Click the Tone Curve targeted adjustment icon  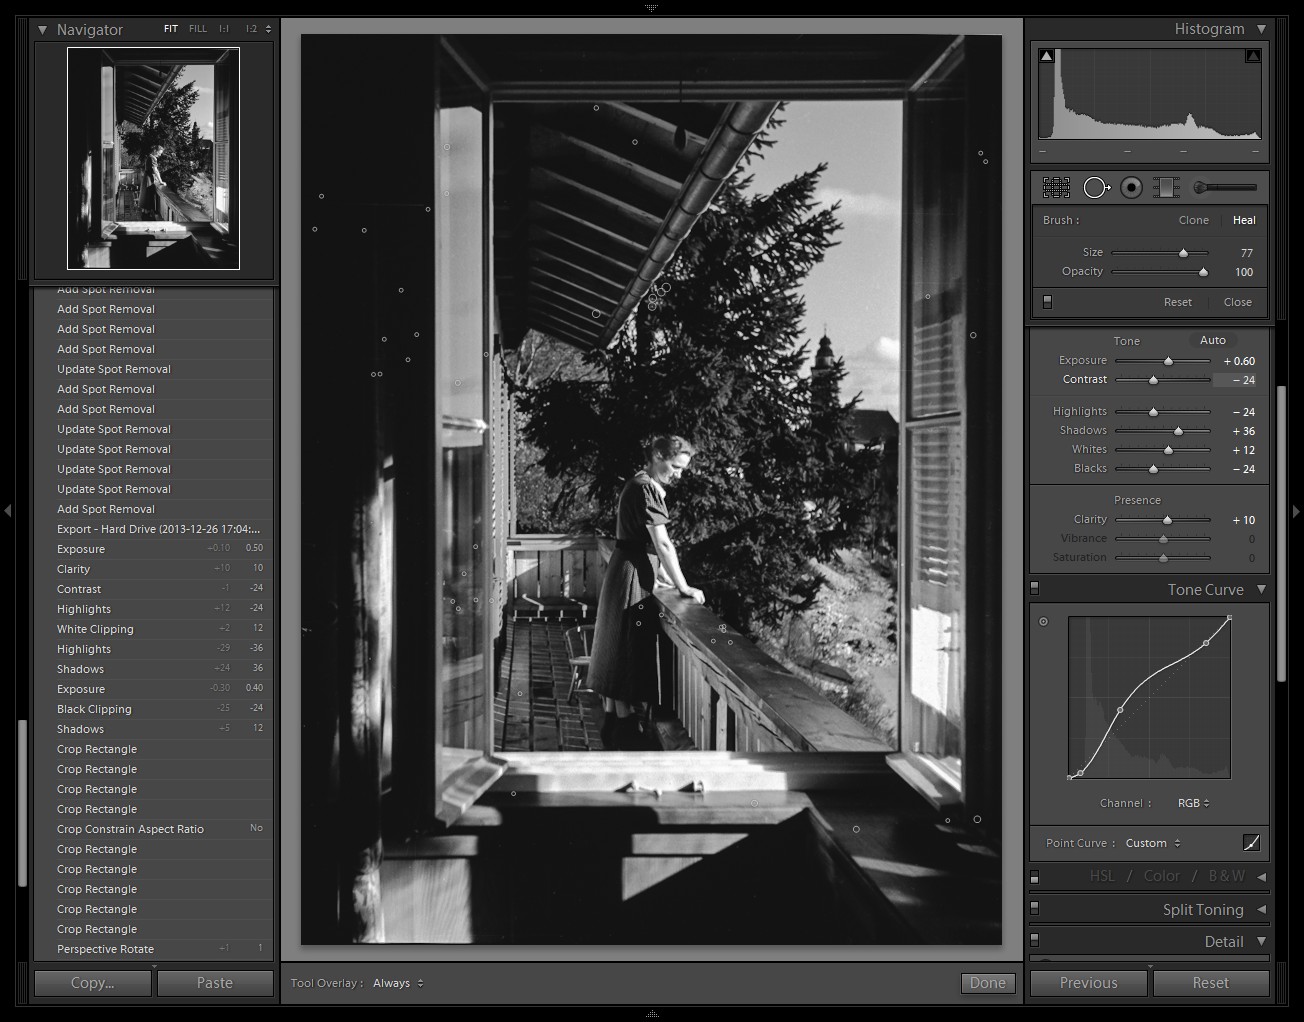pyautogui.click(x=1044, y=621)
